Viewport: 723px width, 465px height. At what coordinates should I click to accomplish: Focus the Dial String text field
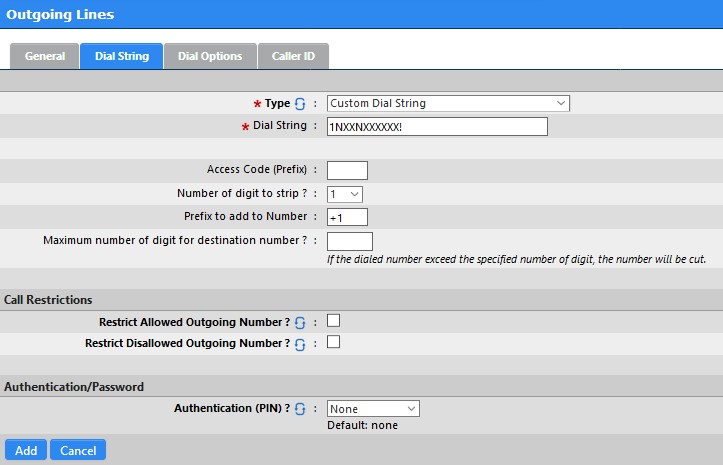coord(437,126)
